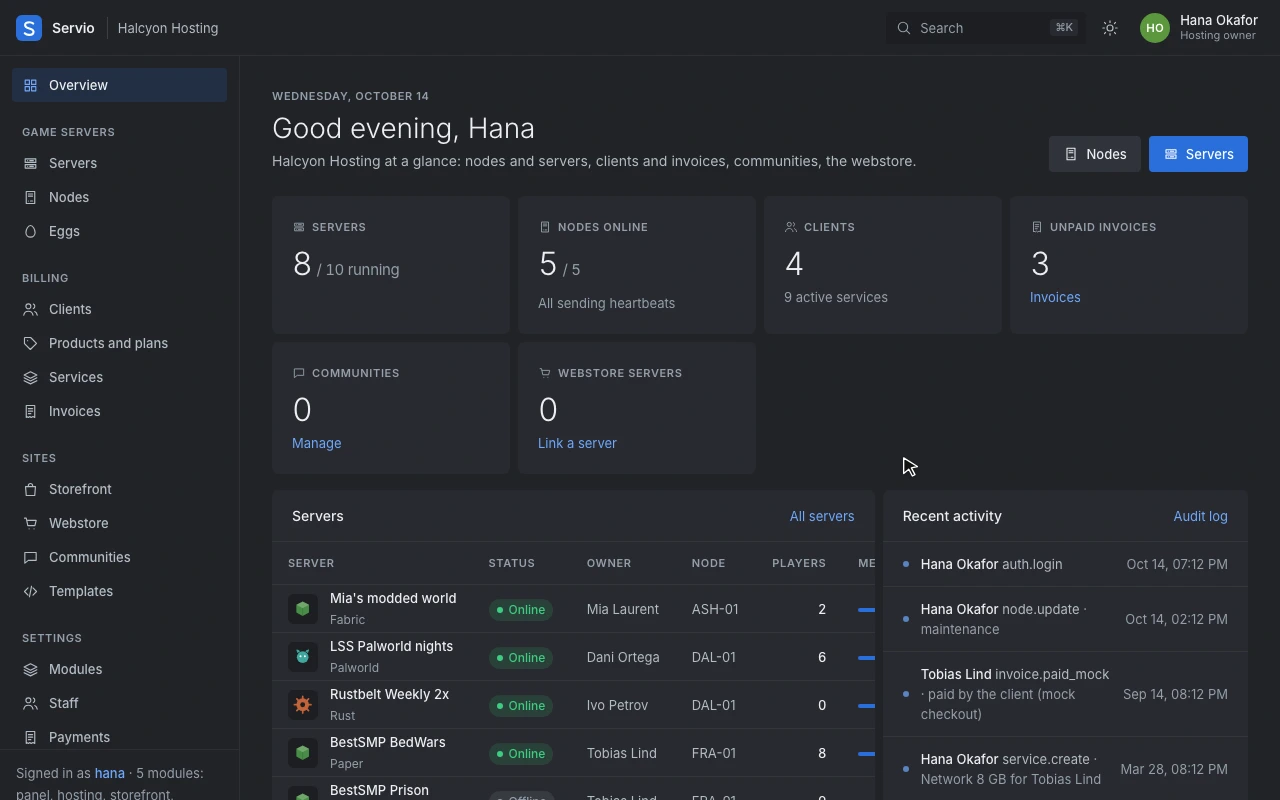Click the Nodes button in the header
Image resolution: width=1280 pixels, height=800 pixels.
[x=1095, y=154]
